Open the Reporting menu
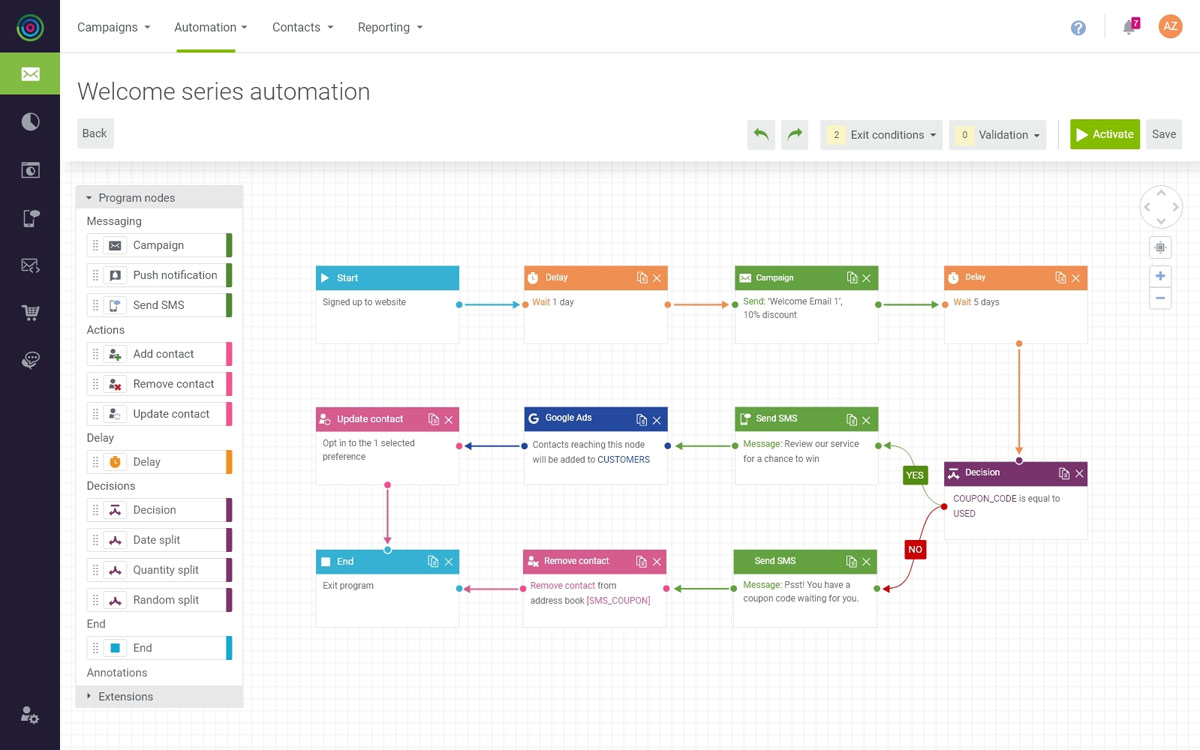This screenshot has height=750, width=1200. click(x=390, y=27)
